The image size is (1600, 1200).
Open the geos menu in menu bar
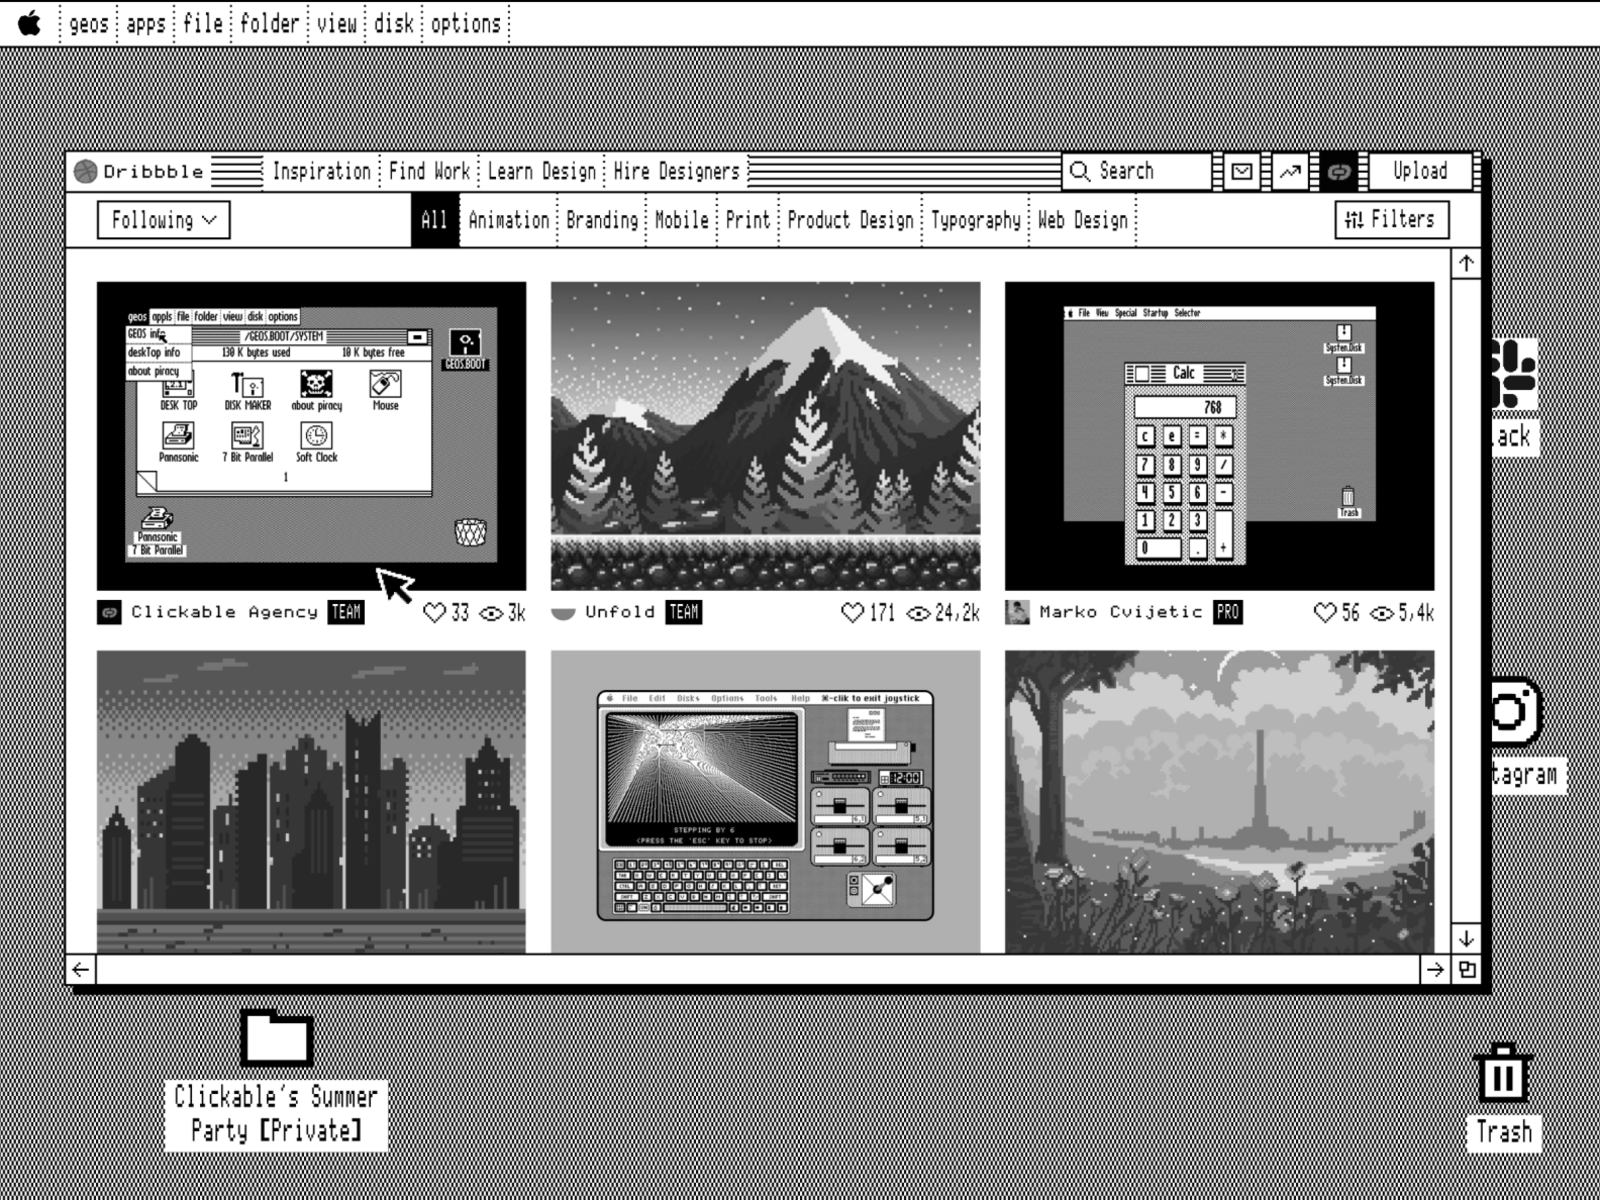(x=88, y=23)
